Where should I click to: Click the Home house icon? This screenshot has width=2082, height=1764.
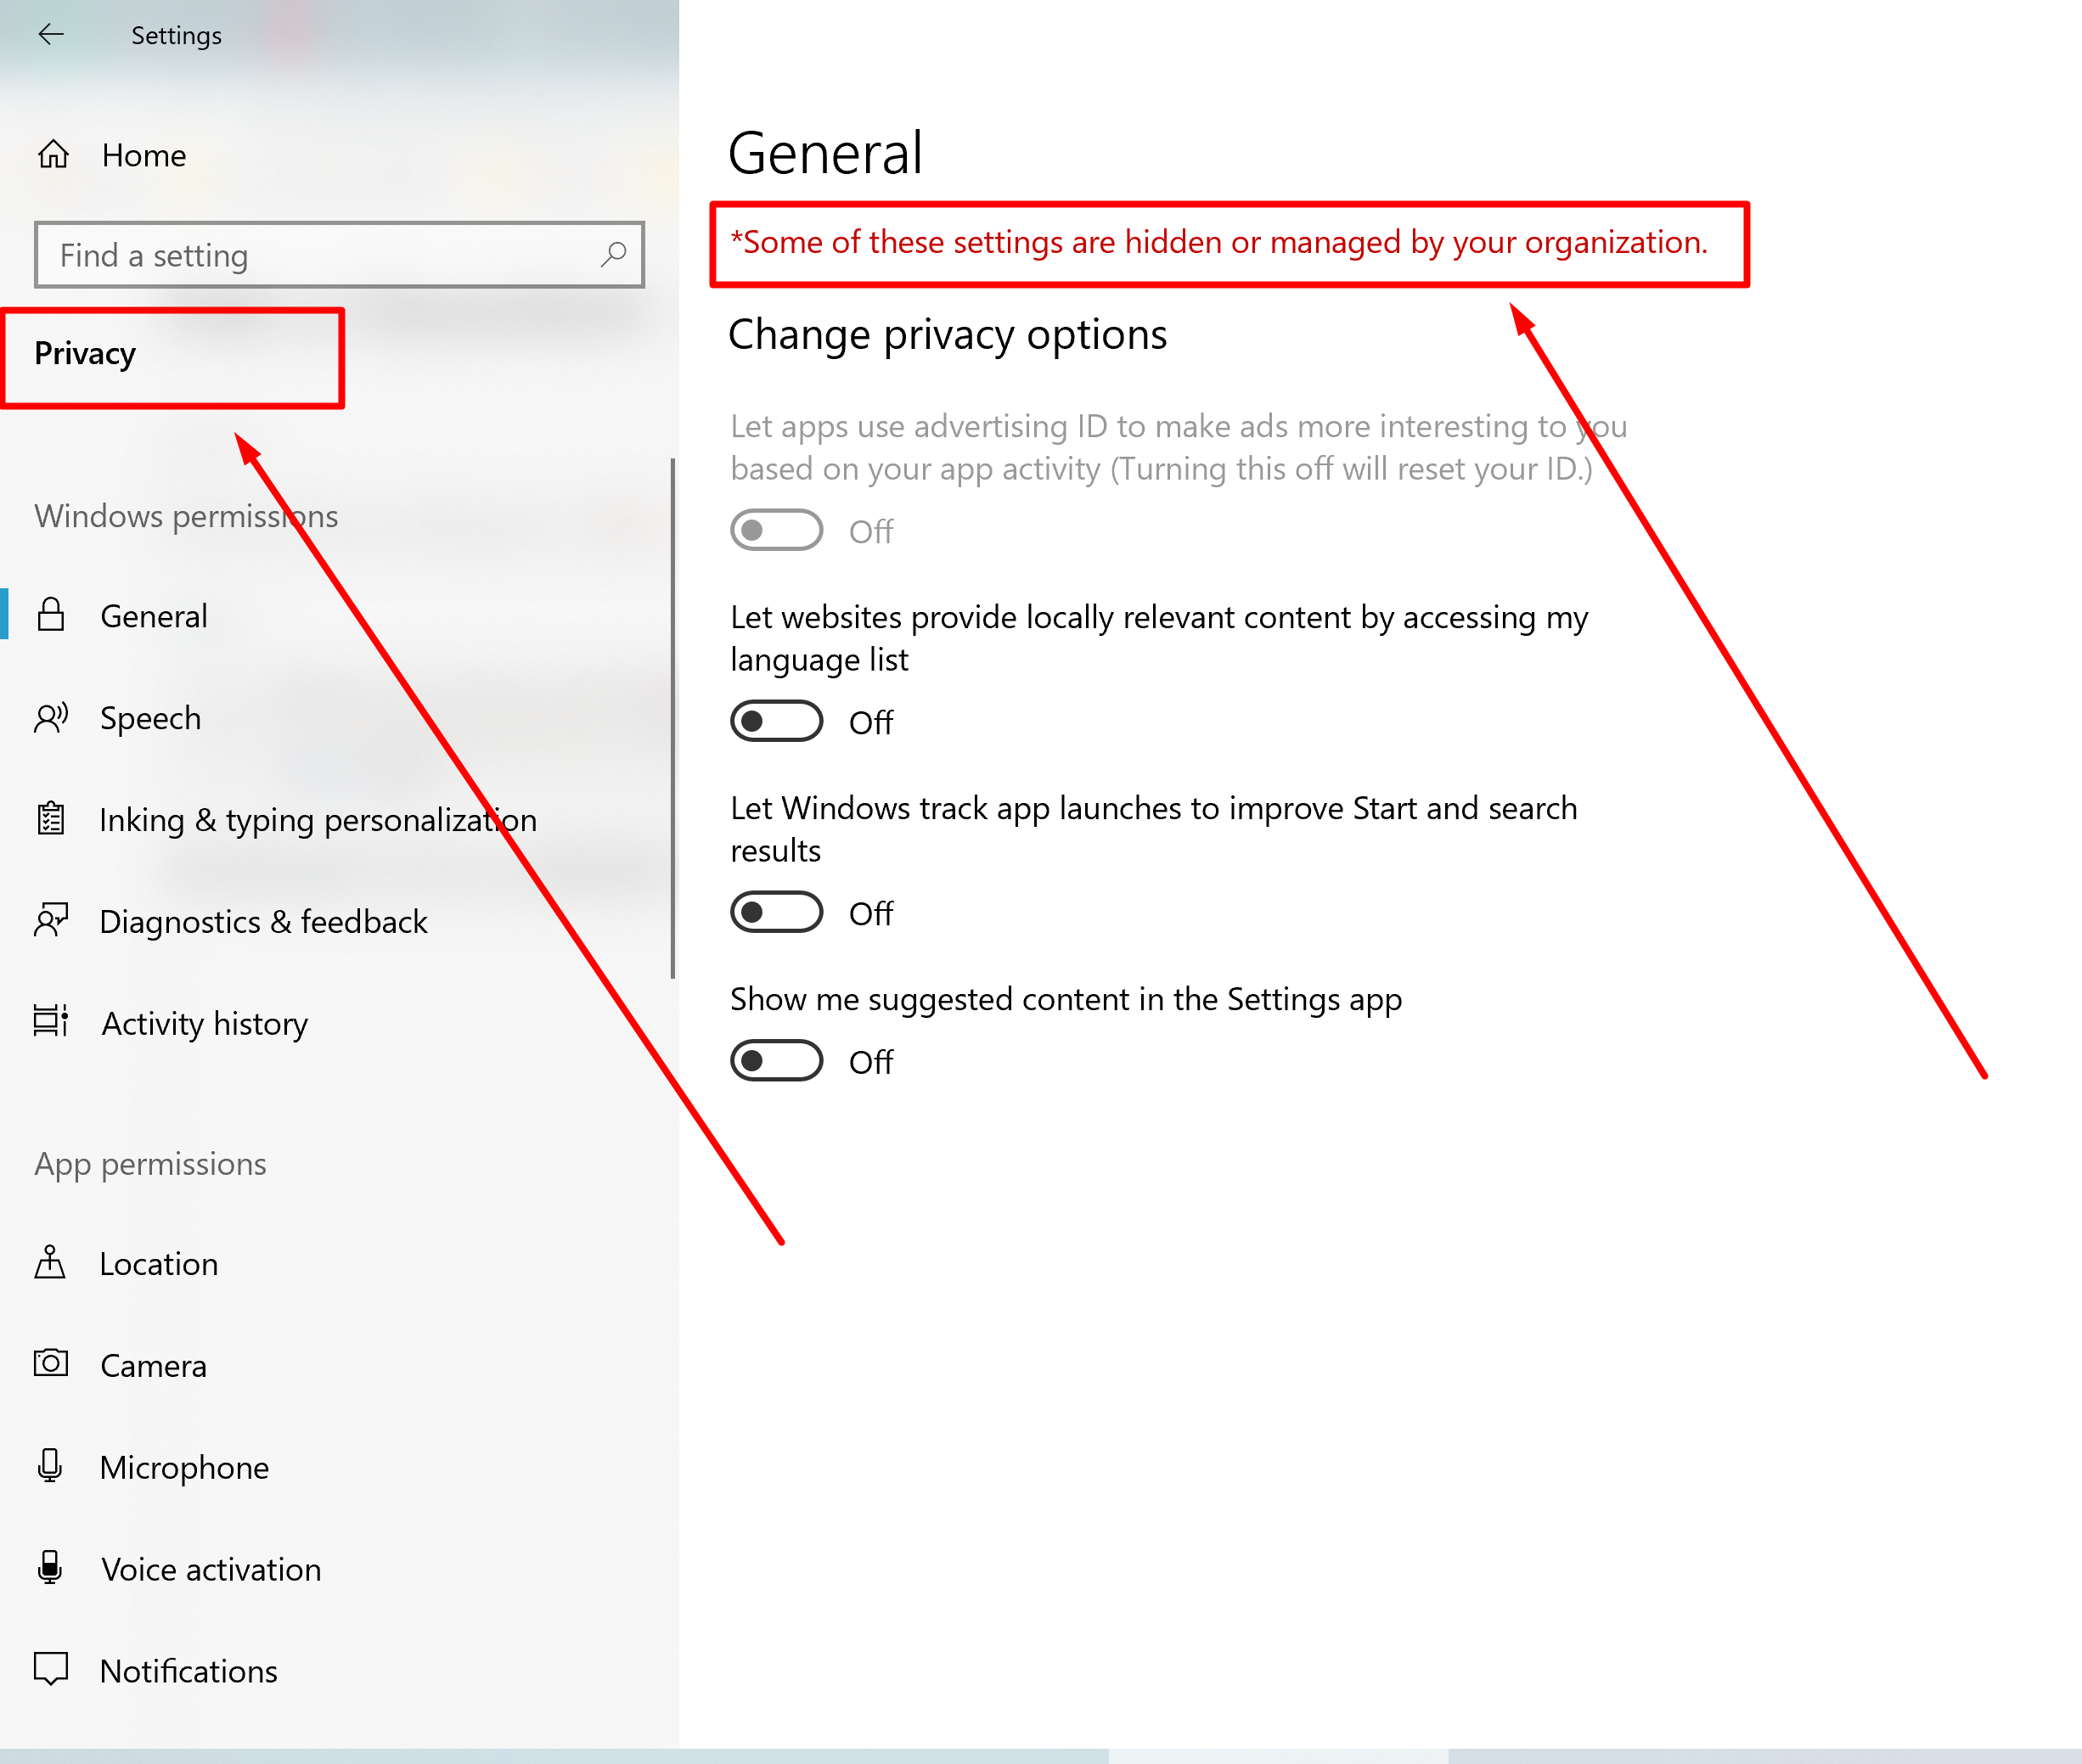[53, 154]
